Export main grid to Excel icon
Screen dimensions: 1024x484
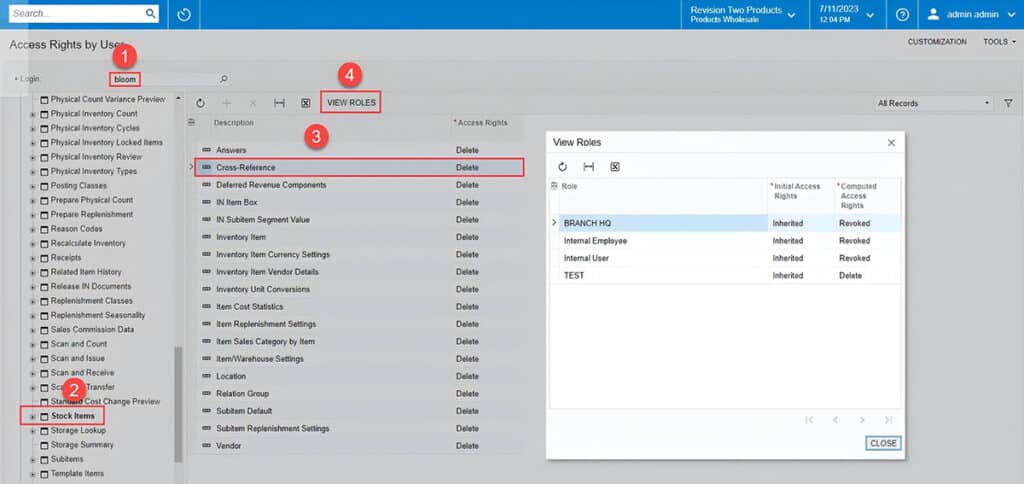[x=305, y=103]
